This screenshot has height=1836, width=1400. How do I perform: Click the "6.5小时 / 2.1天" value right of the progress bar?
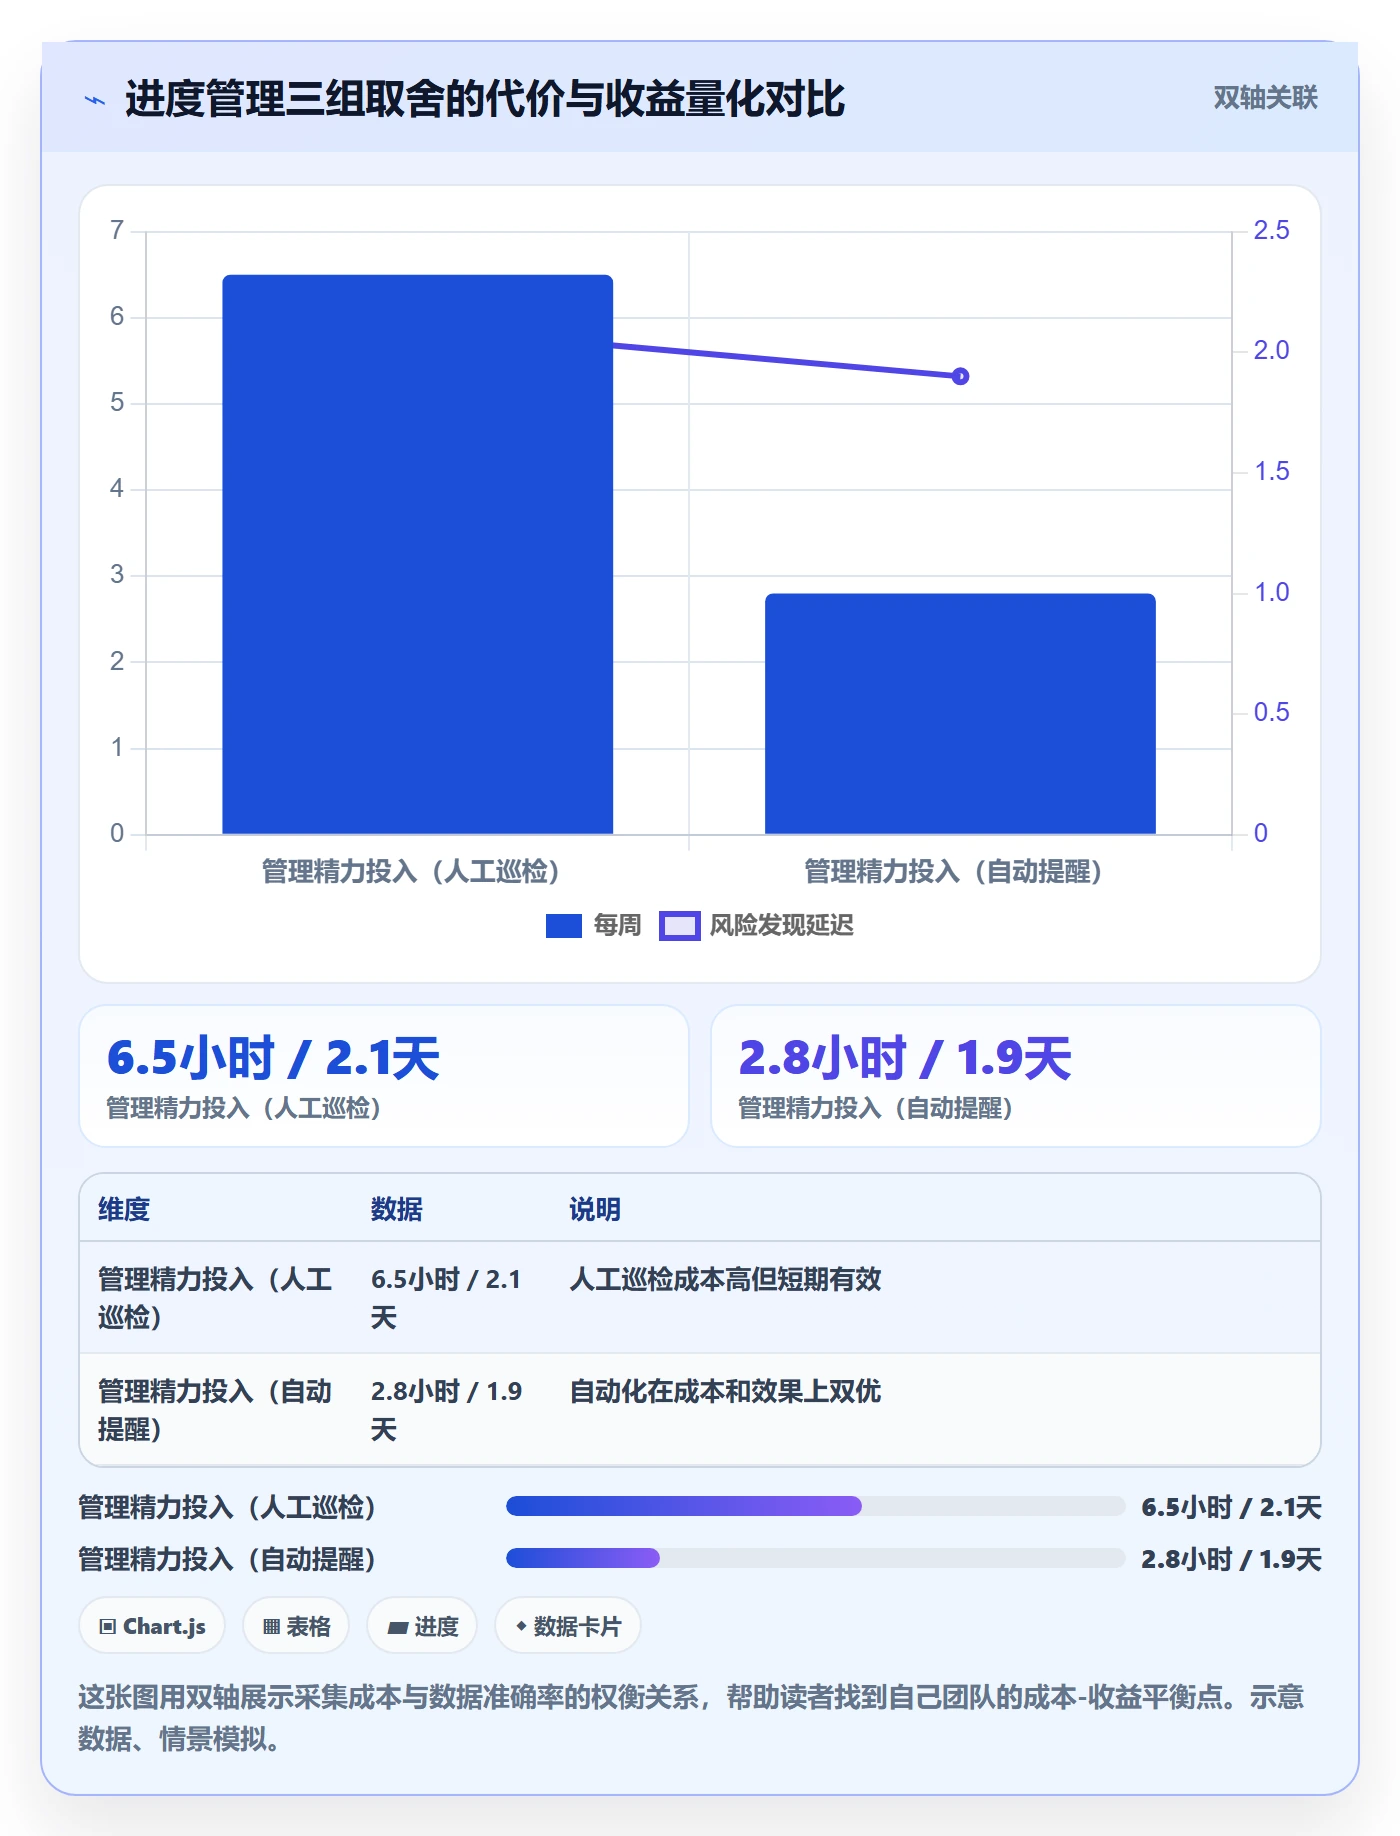(x=1231, y=1507)
